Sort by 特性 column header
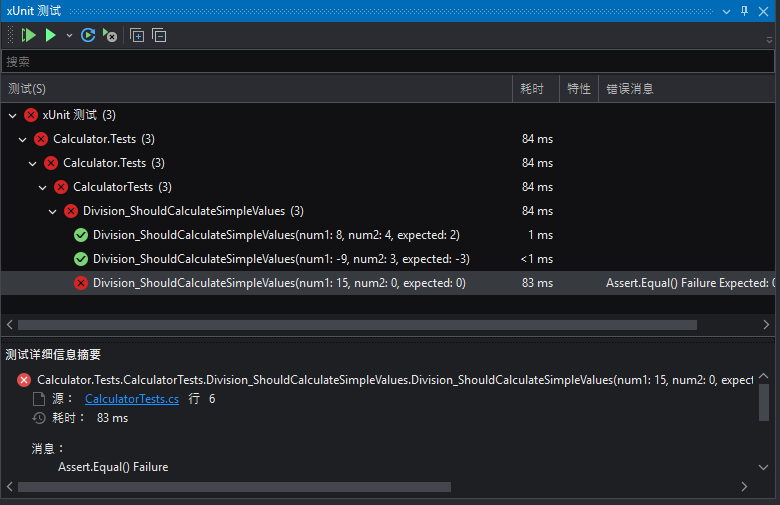This screenshot has height=505, width=780. [x=579, y=89]
